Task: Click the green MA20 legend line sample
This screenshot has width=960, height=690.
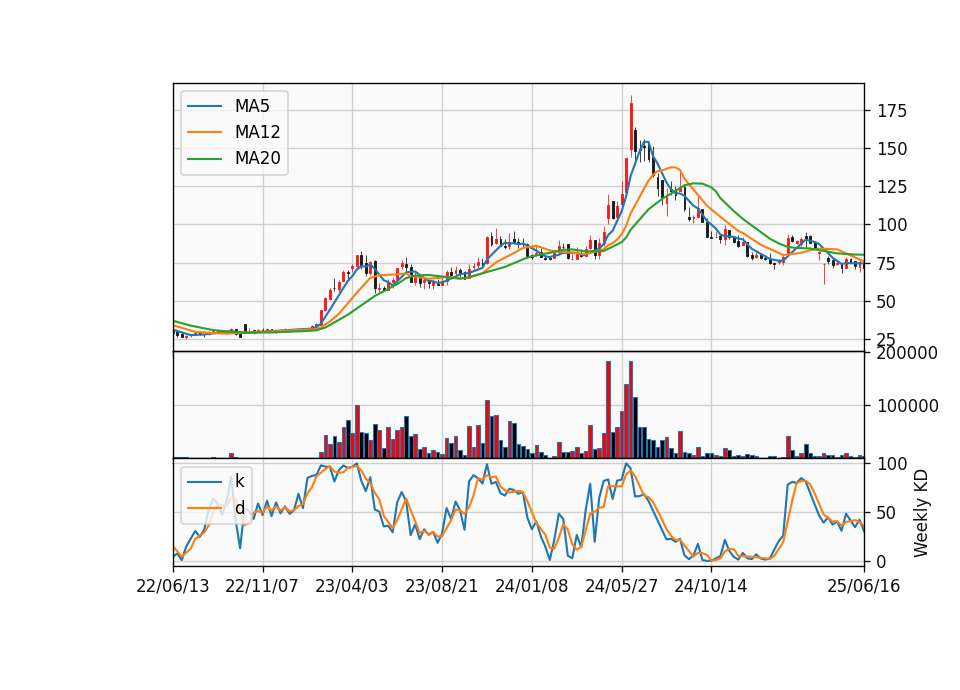Action: tap(204, 159)
